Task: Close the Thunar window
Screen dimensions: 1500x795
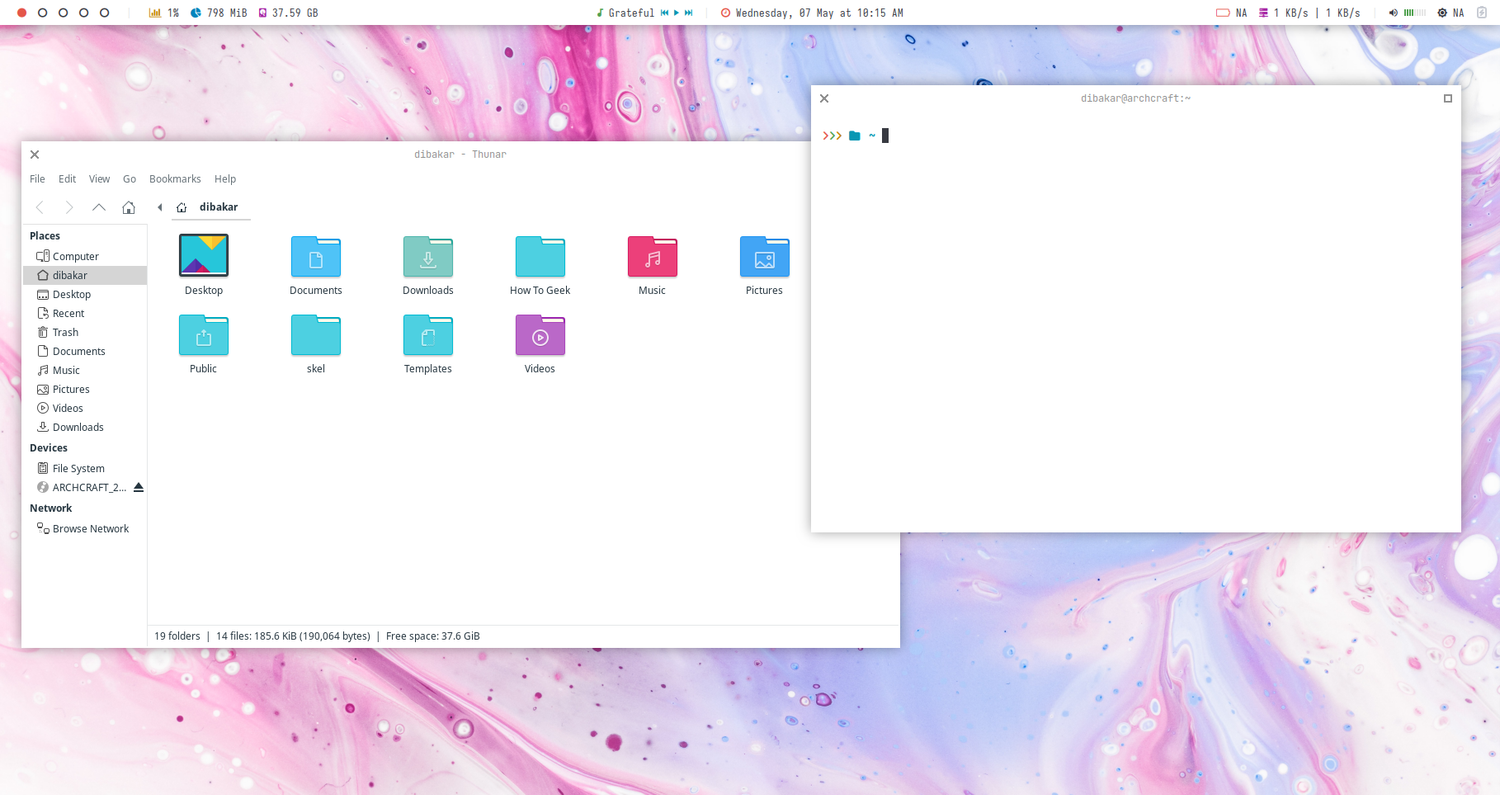Action: (35, 154)
